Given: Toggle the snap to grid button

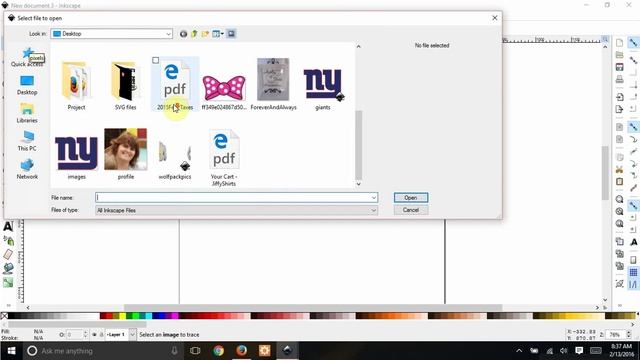Looking at the screenshot, I should coord(633,272).
